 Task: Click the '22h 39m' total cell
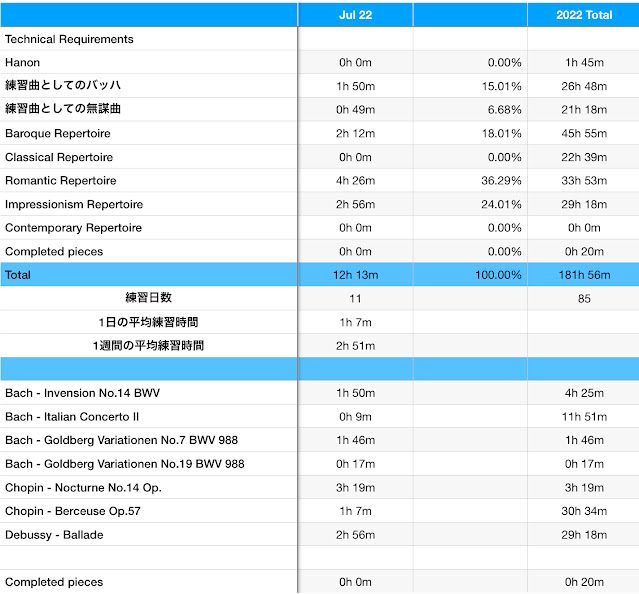(x=584, y=157)
